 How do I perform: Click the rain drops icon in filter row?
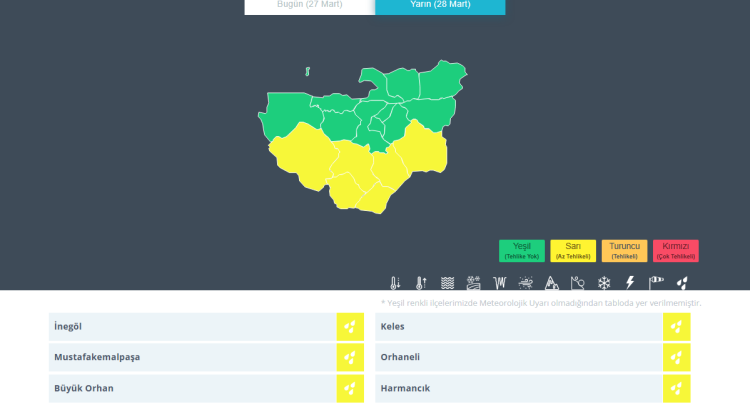(682, 283)
